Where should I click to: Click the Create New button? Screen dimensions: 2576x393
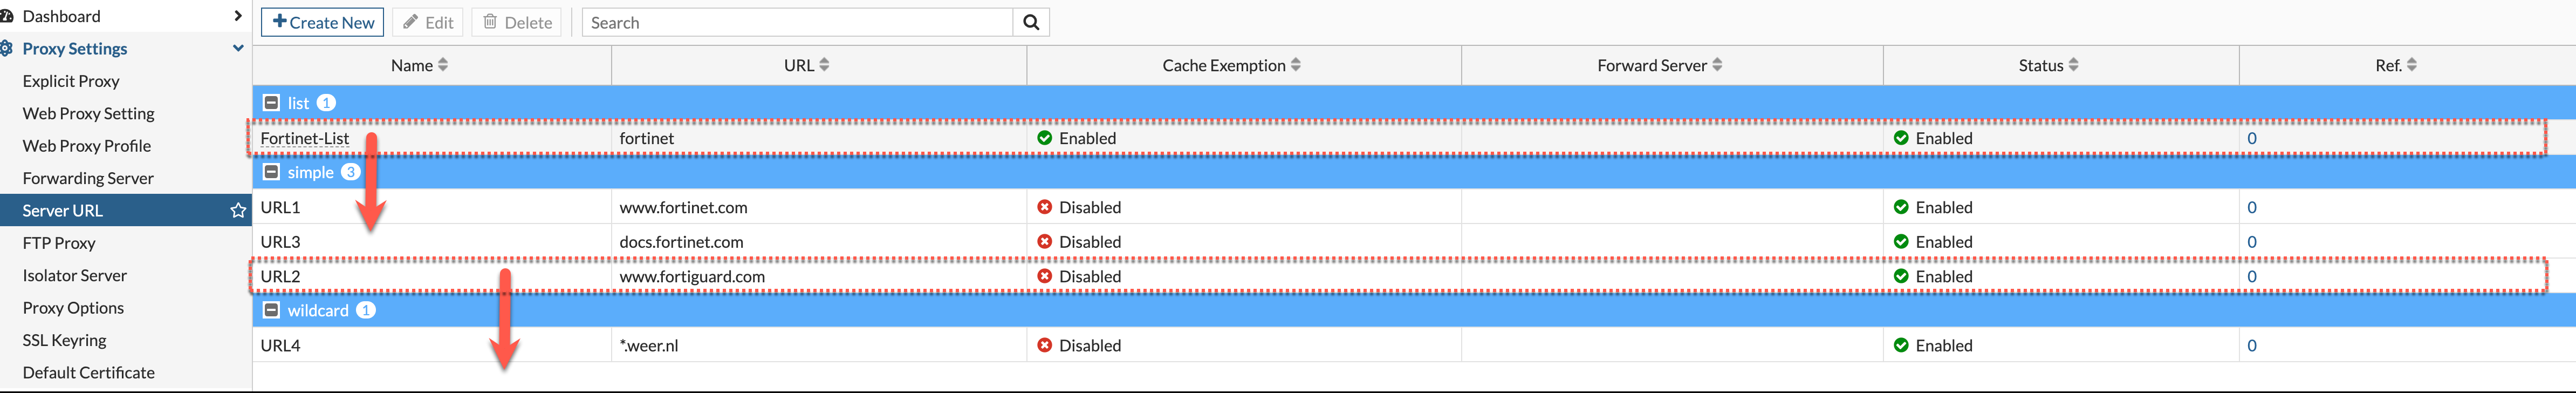(x=322, y=22)
